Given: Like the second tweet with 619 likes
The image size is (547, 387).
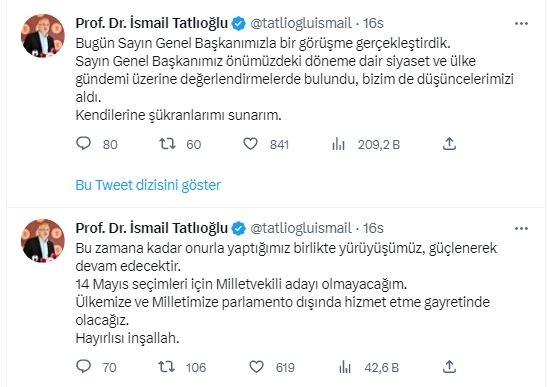Looking at the screenshot, I should 256,366.
